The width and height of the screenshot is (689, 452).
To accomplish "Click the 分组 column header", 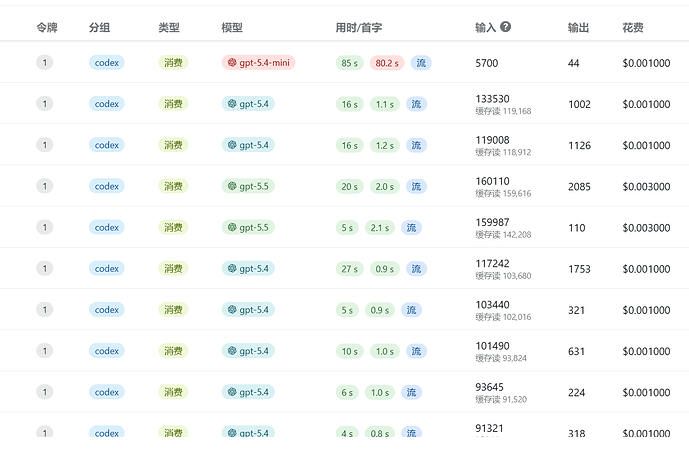I will 99,28.
